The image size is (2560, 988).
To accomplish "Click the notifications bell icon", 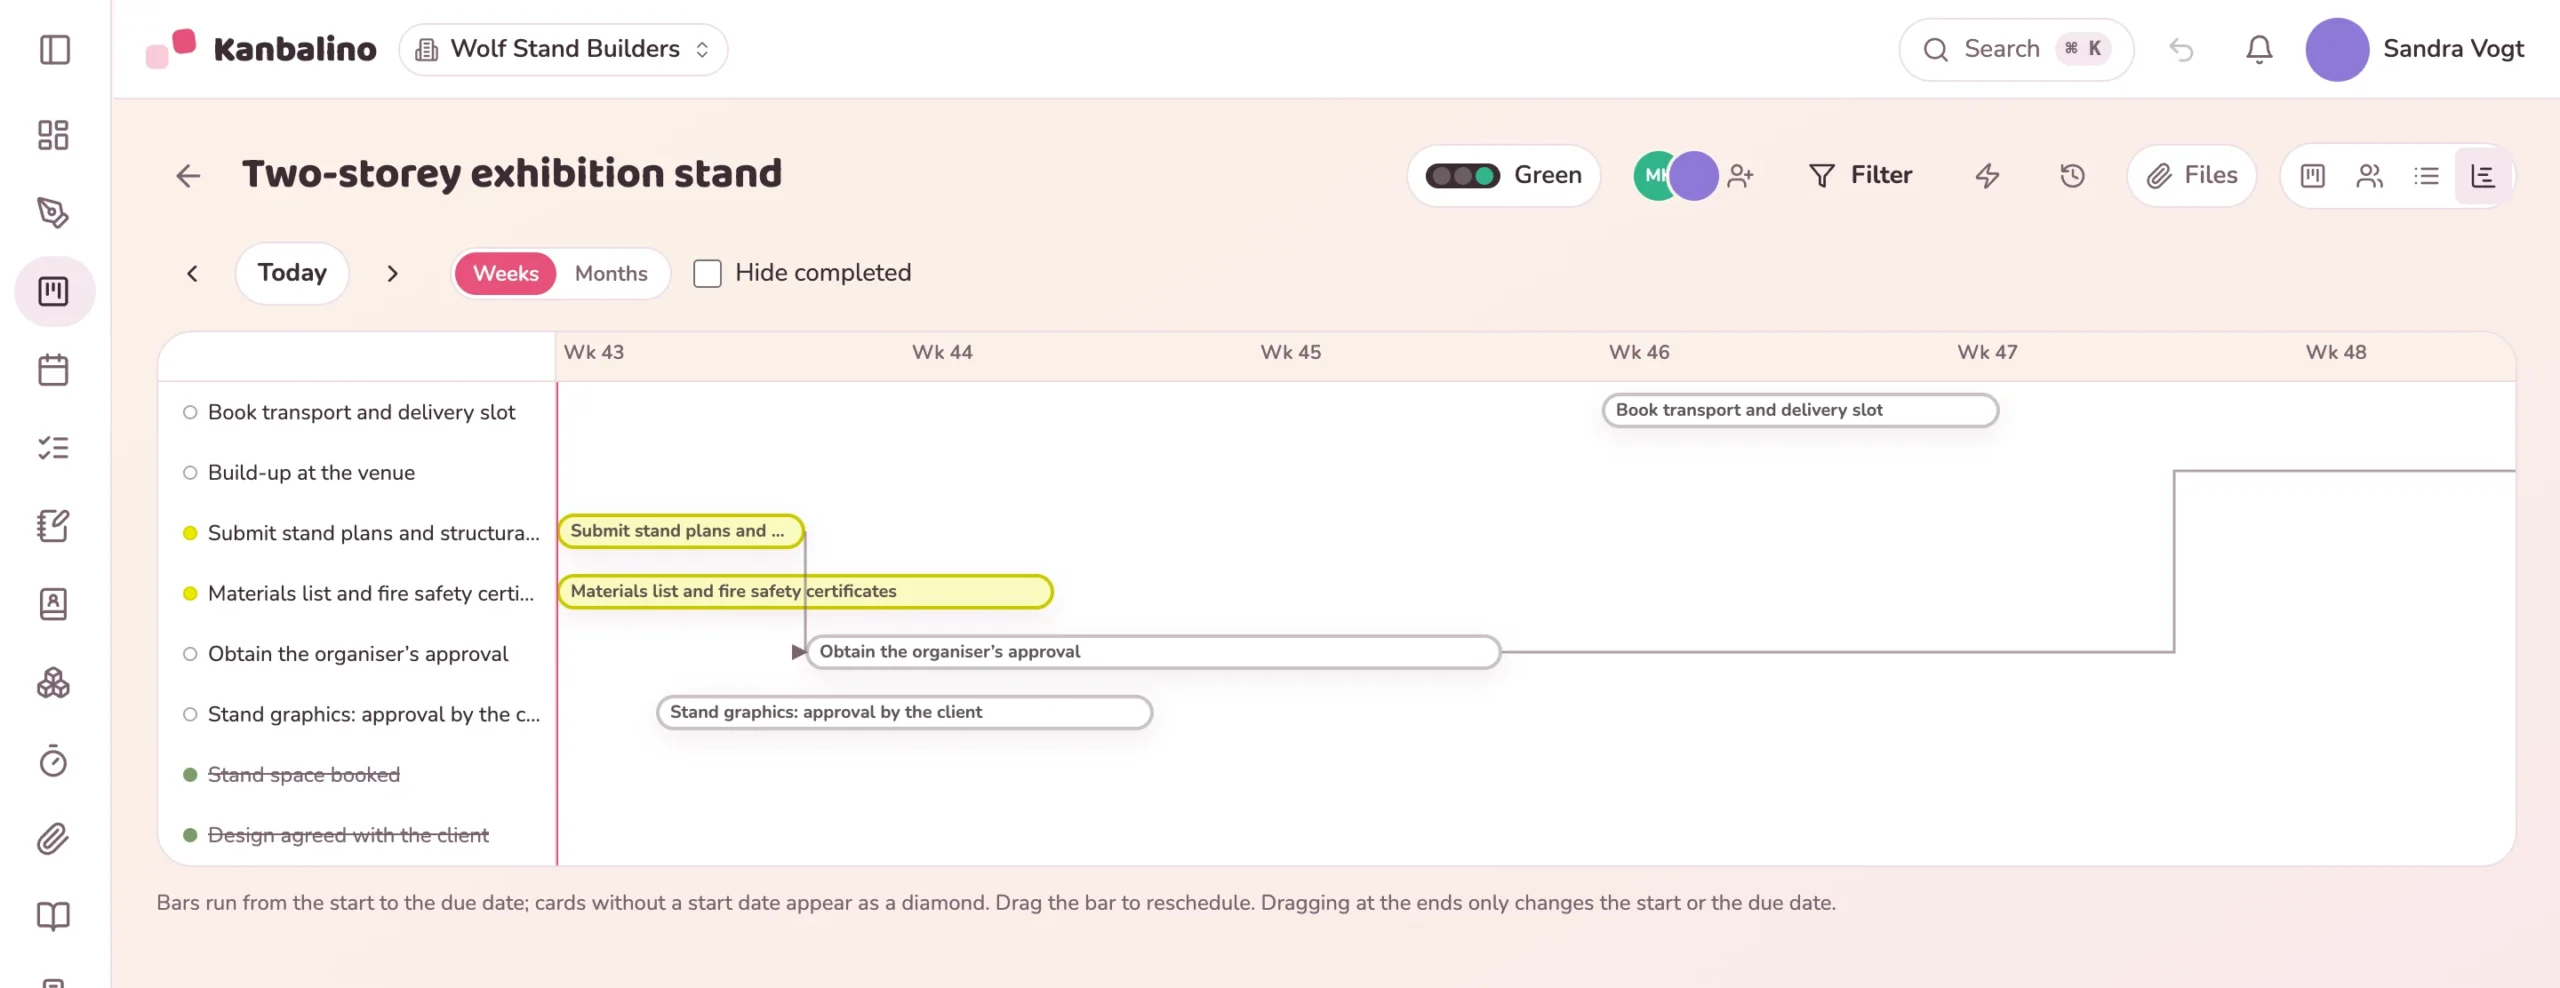I will [2259, 49].
